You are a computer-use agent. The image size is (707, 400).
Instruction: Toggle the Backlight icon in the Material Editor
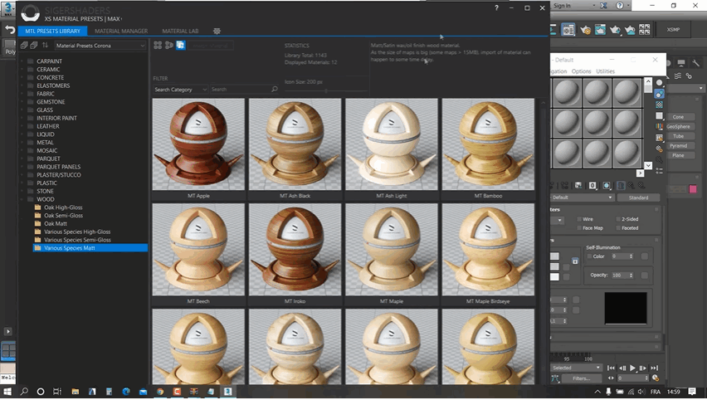[x=659, y=94]
